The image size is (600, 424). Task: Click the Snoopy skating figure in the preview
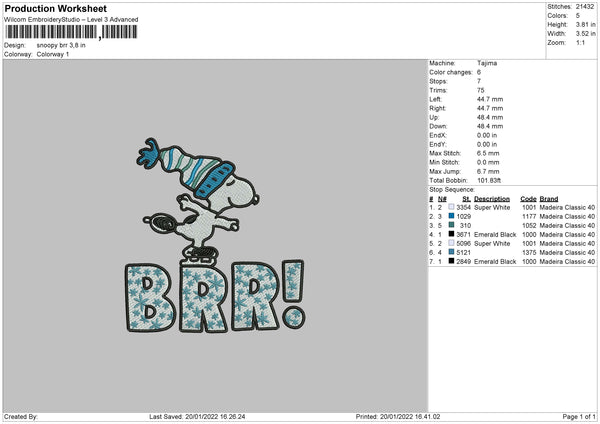(x=197, y=199)
